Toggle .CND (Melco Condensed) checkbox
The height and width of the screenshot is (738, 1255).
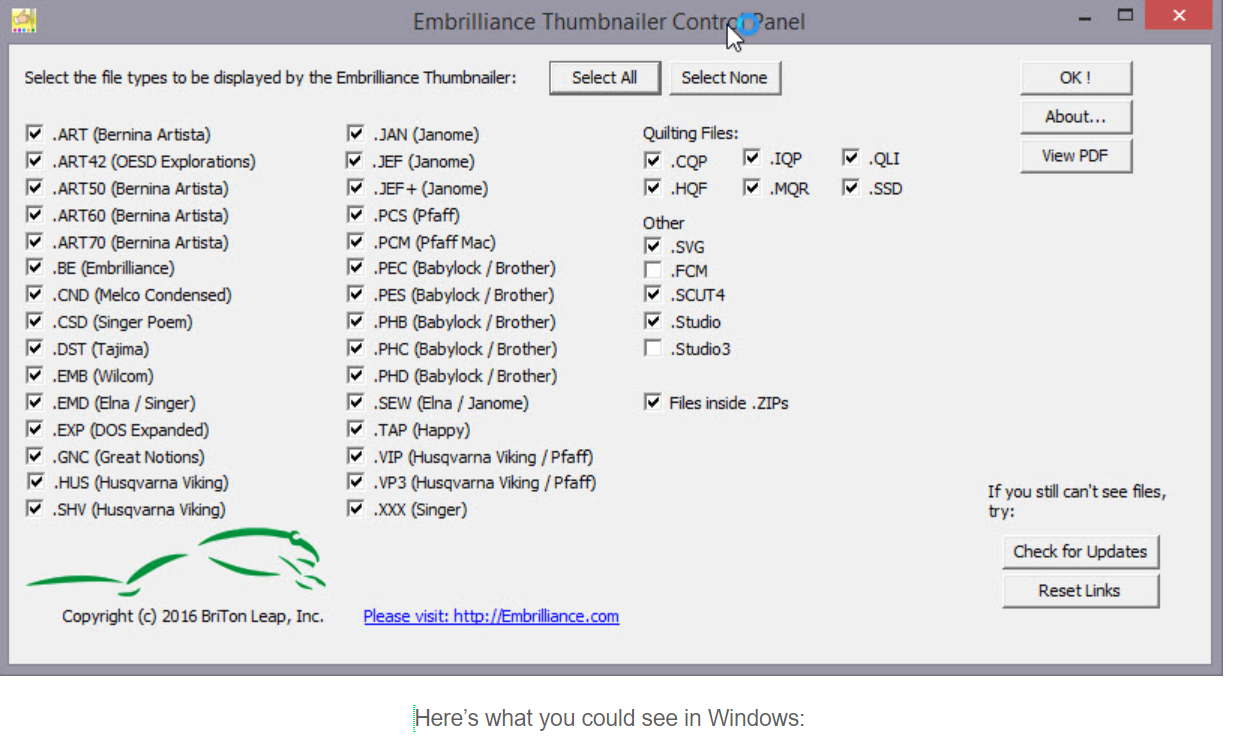(x=36, y=294)
